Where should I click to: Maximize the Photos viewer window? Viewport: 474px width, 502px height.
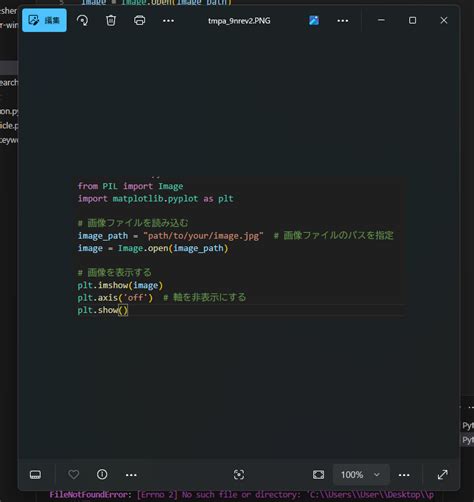[412, 20]
